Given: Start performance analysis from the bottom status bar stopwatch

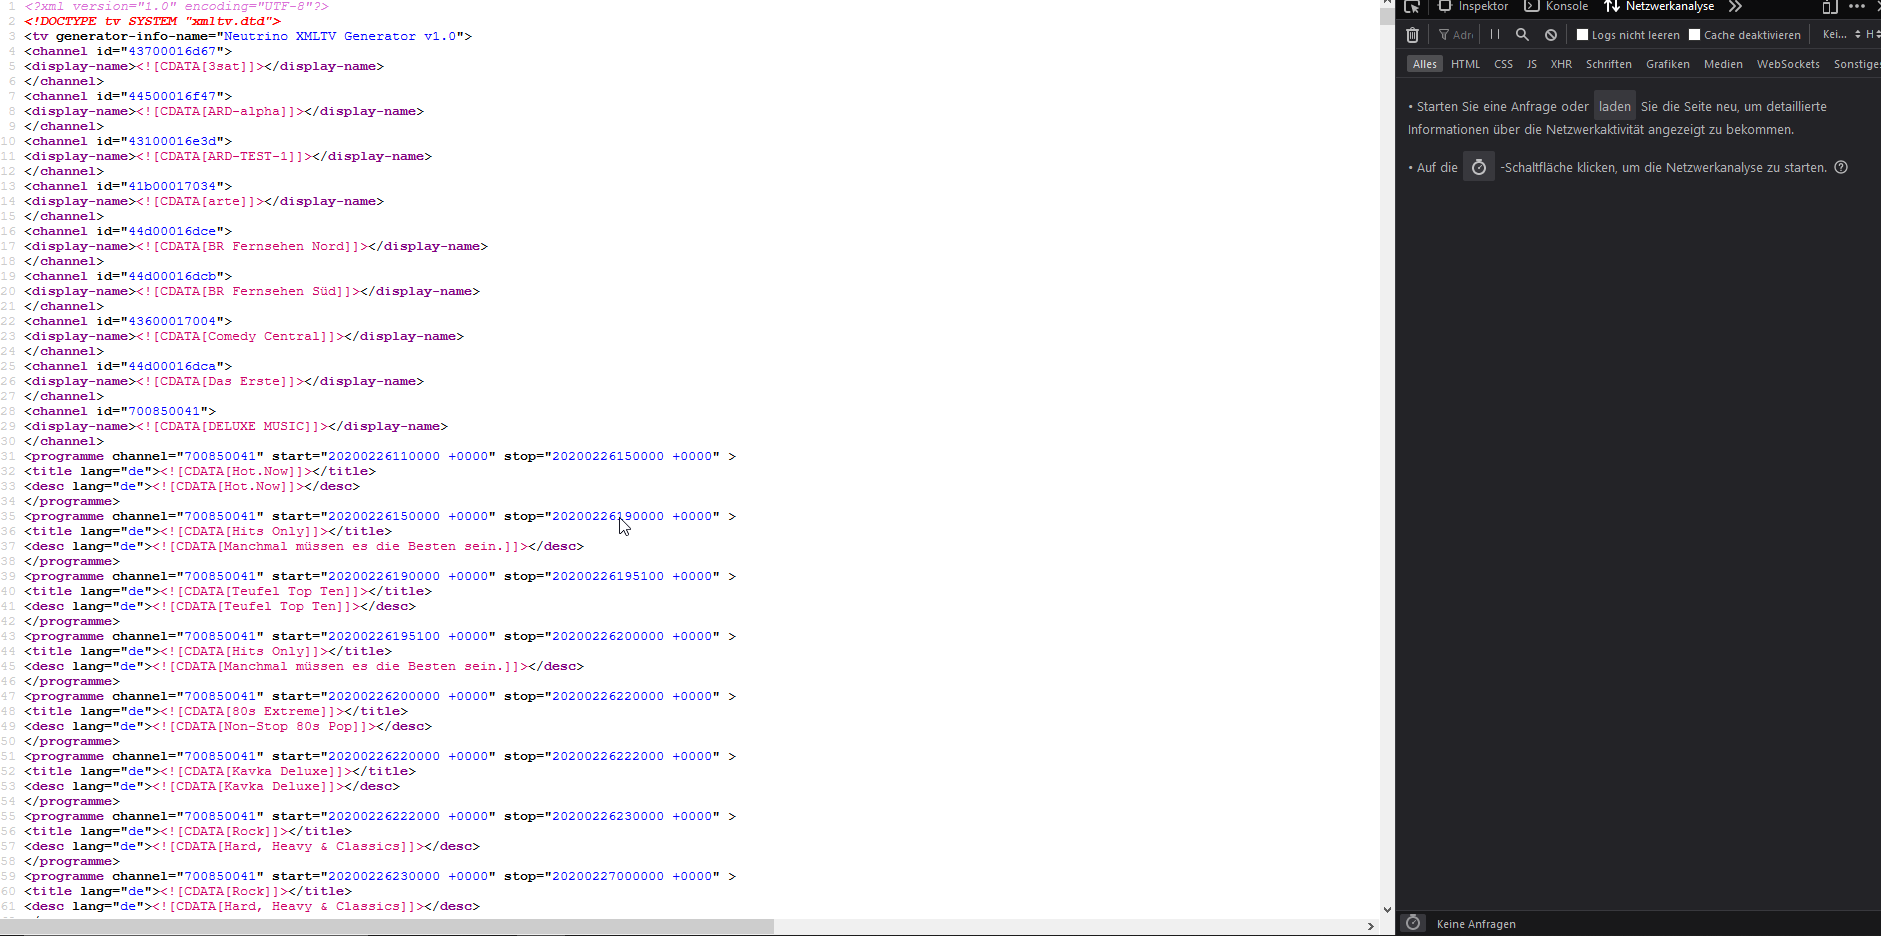Looking at the screenshot, I should coord(1413,923).
